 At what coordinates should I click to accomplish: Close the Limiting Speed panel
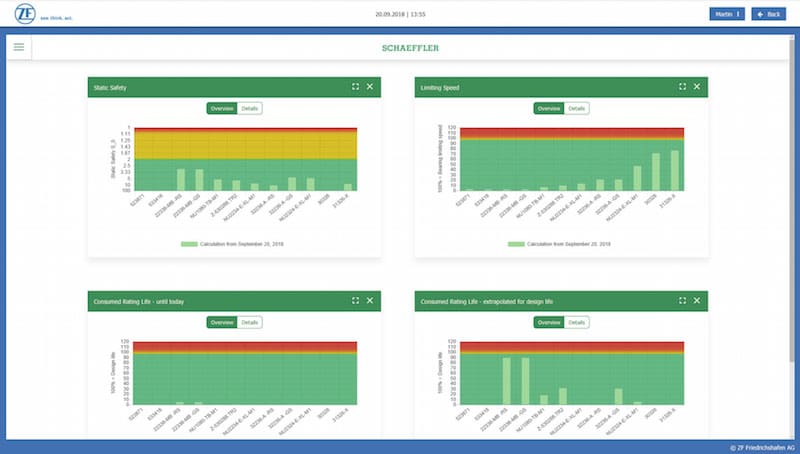[x=697, y=87]
